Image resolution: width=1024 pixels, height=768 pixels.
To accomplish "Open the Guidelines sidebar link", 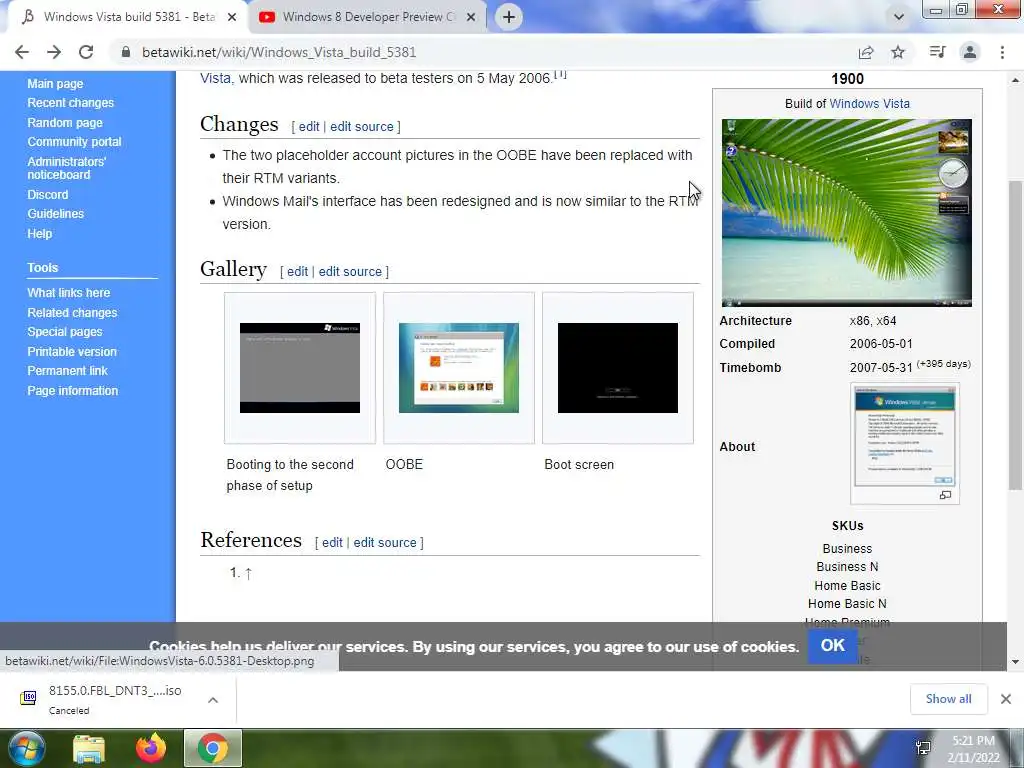I will click(56, 214).
